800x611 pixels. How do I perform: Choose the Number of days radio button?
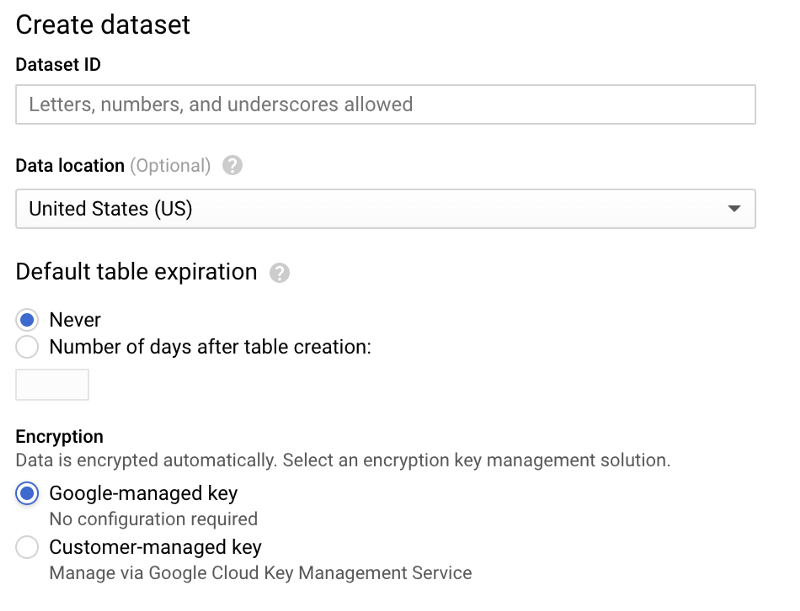[28, 347]
